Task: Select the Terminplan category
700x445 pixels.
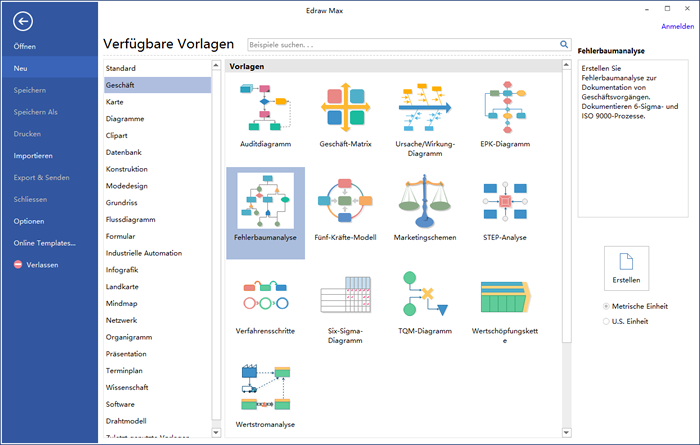Action: 157,371
